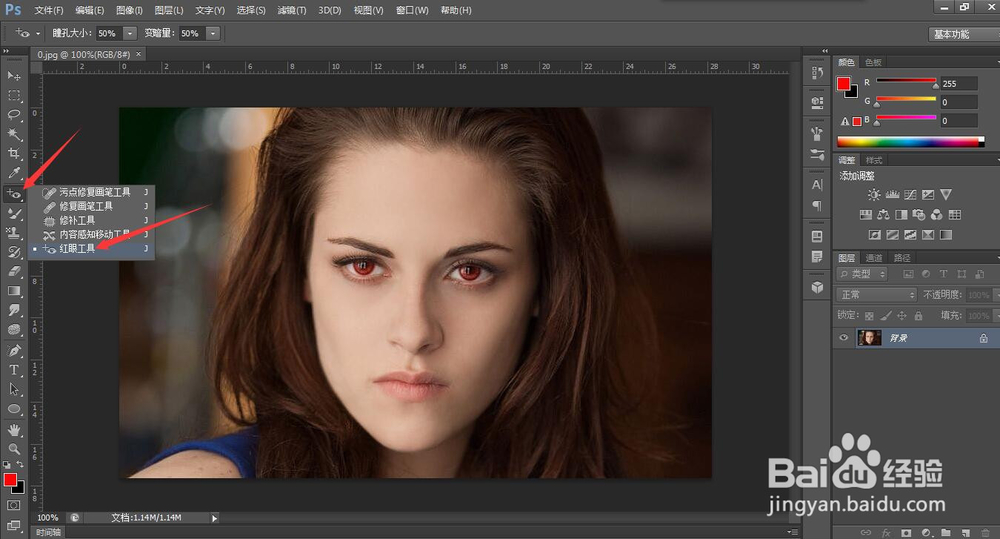
Task: Select the Magic Wand tool
Action: tap(13, 135)
